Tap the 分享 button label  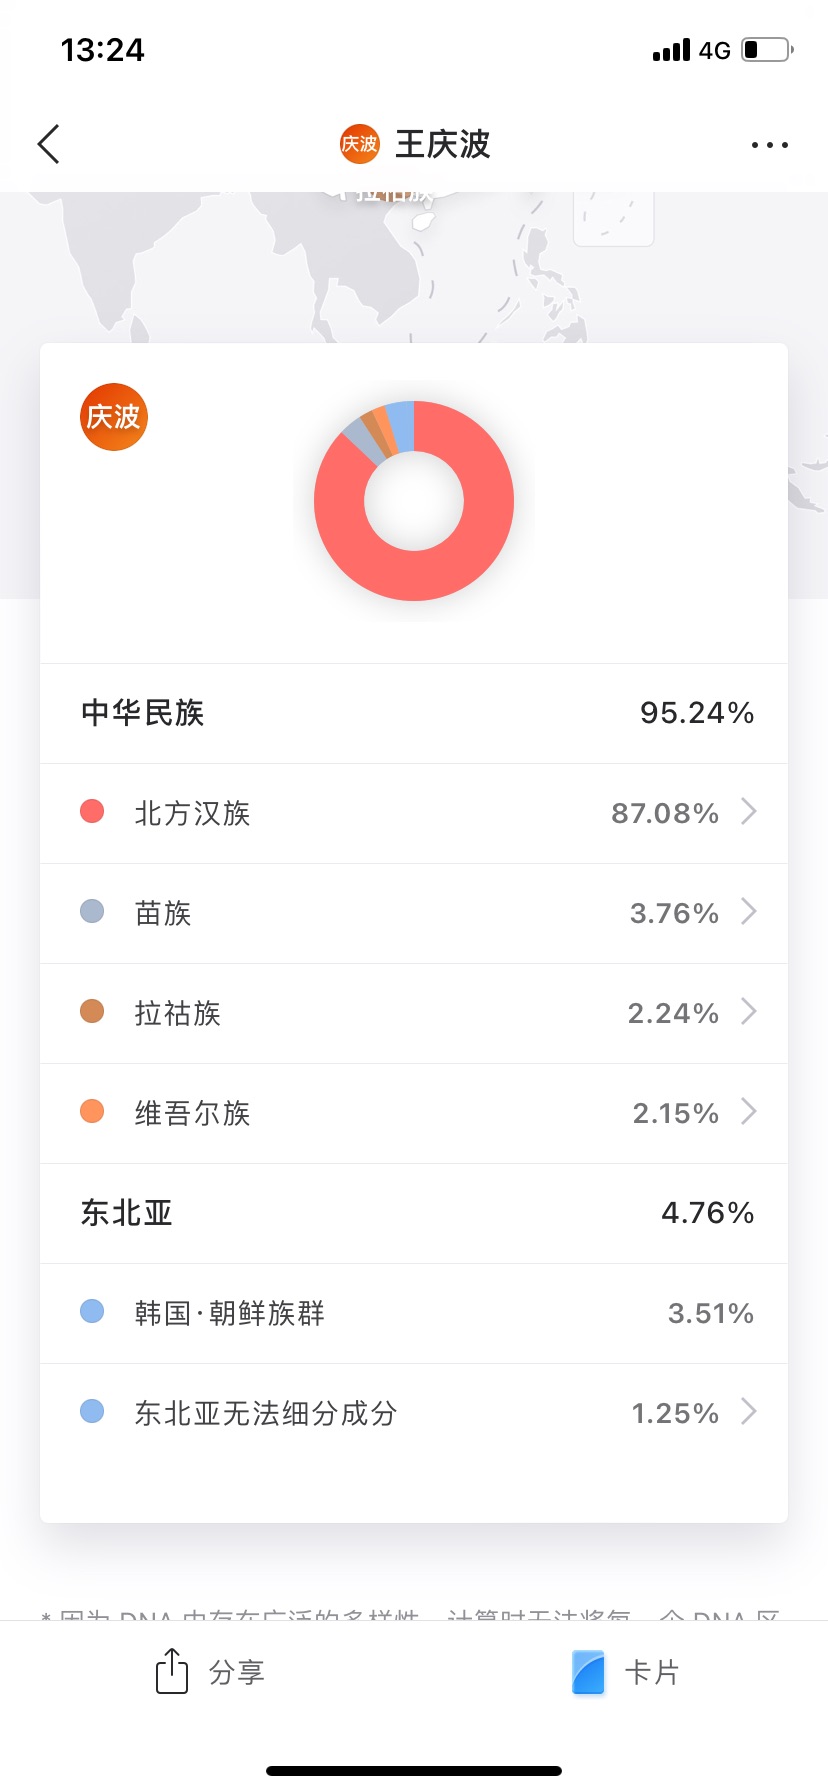(237, 1672)
